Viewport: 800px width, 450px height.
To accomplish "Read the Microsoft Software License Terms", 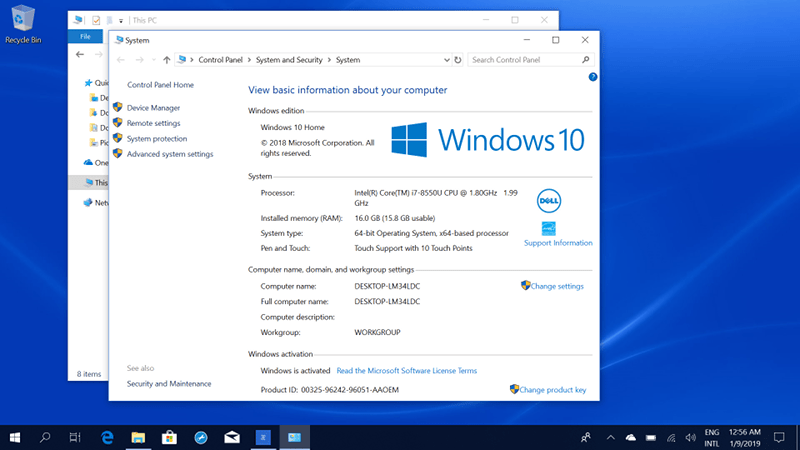I will (x=407, y=370).
